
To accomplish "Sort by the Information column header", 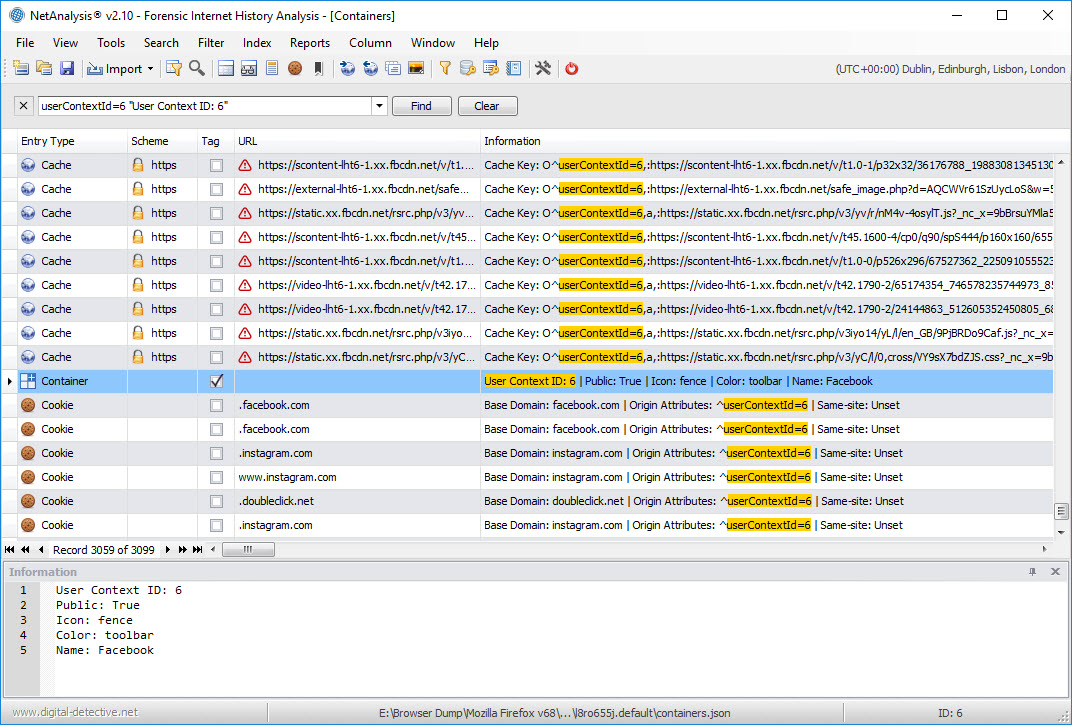I will (x=766, y=141).
